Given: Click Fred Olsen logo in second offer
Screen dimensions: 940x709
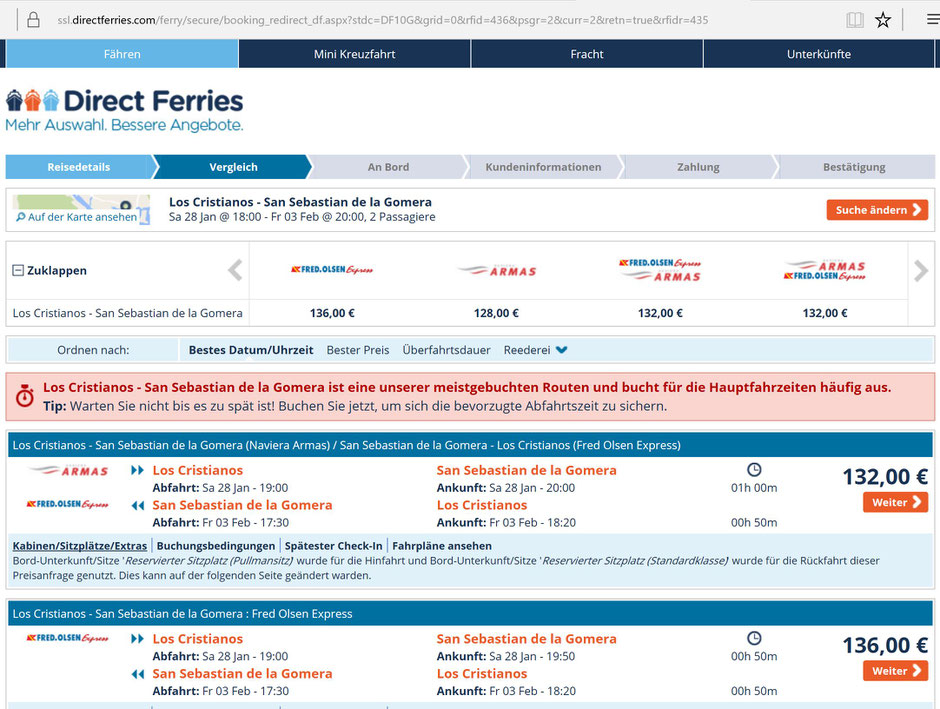Looking at the screenshot, I should [68, 638].
